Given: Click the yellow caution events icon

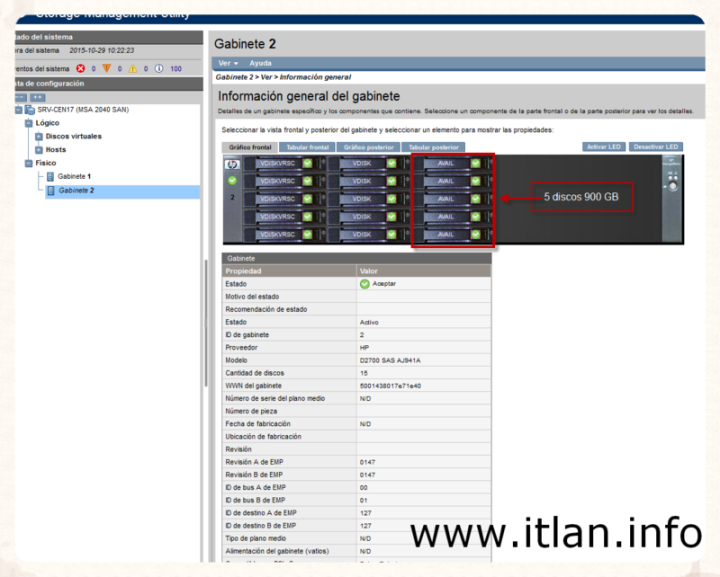Looking at the screenshot, I should pos(133,69).
